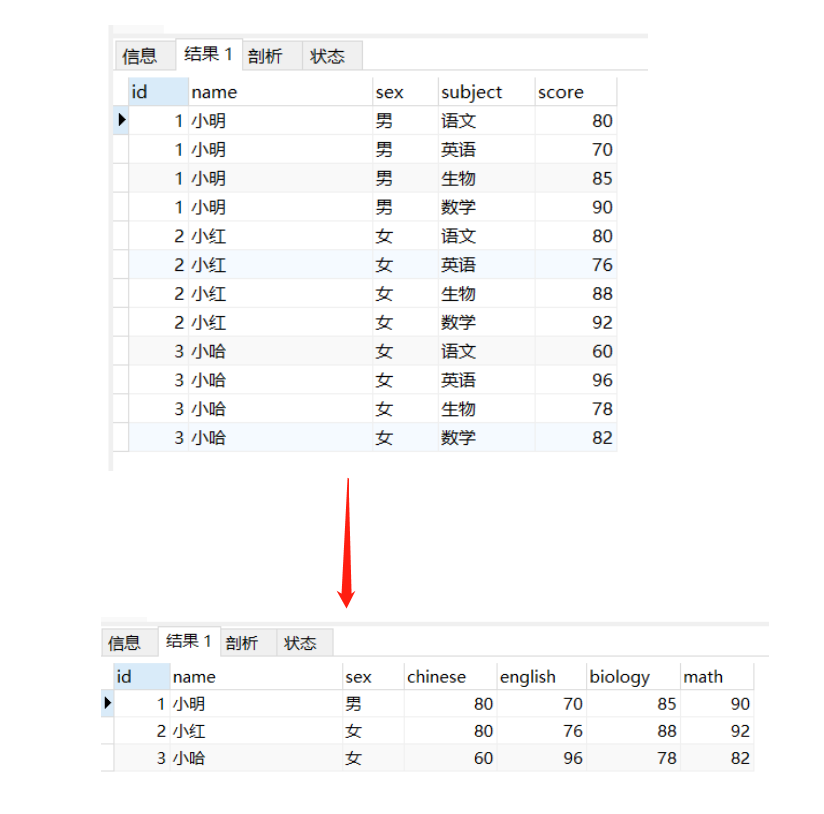Click the biology column header

click(633, 677)
